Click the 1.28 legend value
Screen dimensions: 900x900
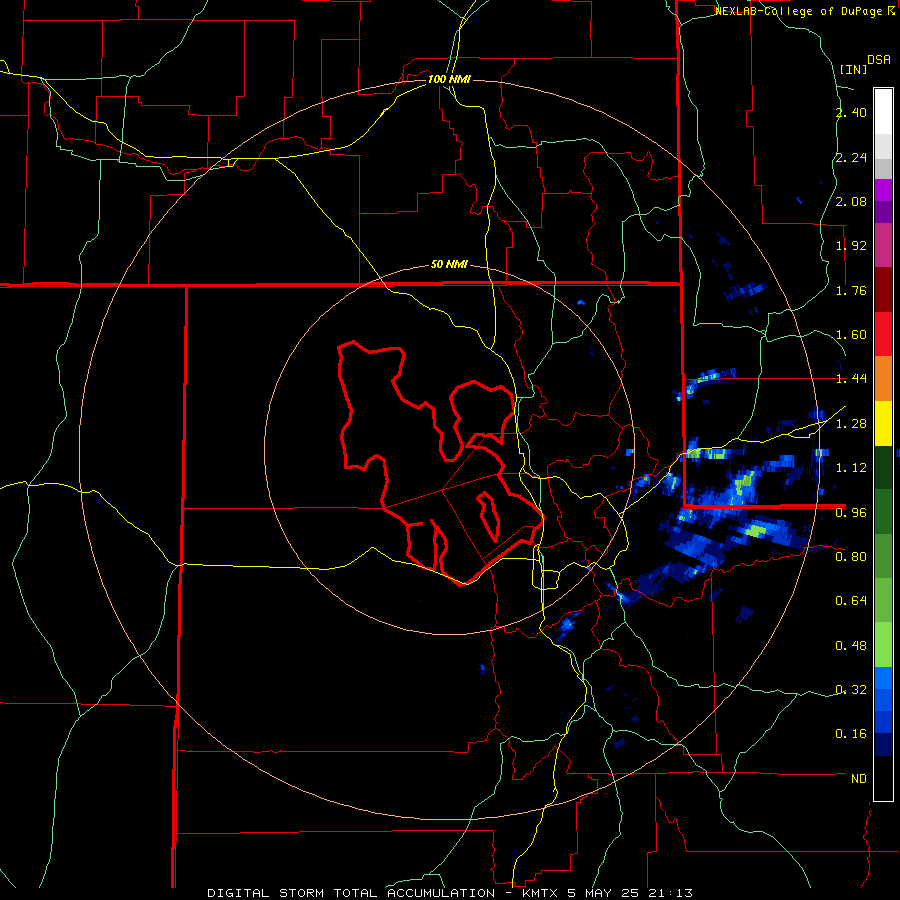[x=851, y=424]
